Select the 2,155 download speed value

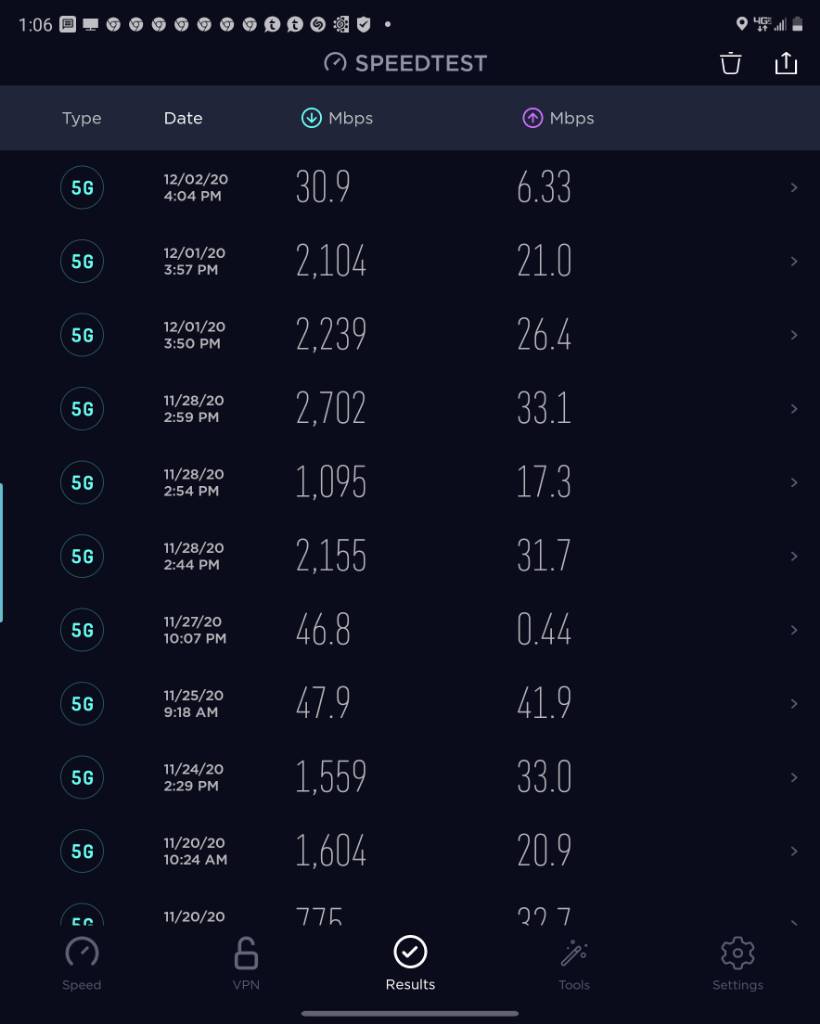pos(331,556)
